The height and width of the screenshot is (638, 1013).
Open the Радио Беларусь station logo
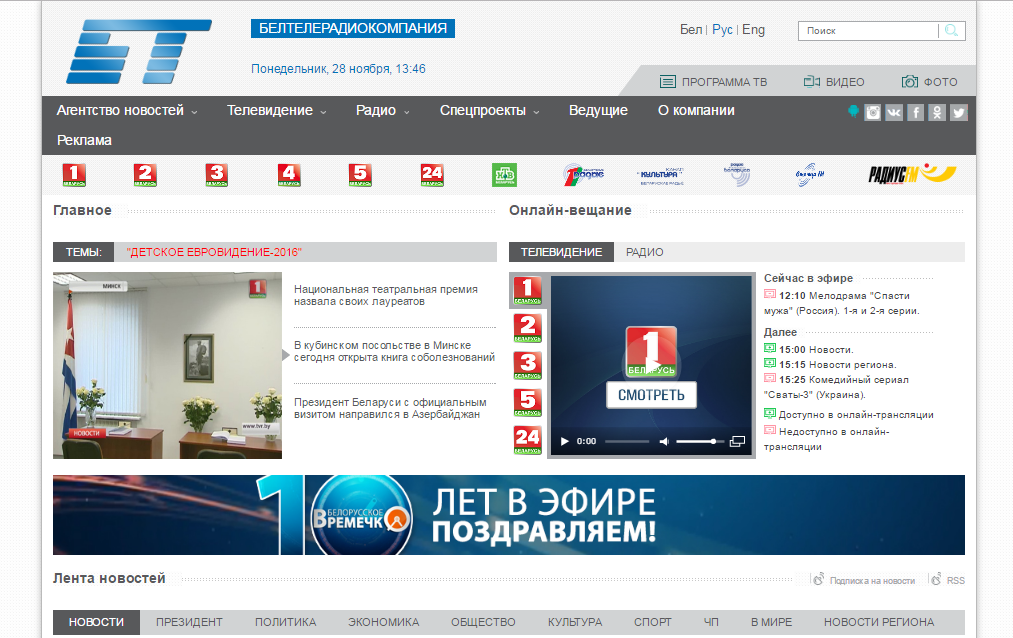pos(737,174)
